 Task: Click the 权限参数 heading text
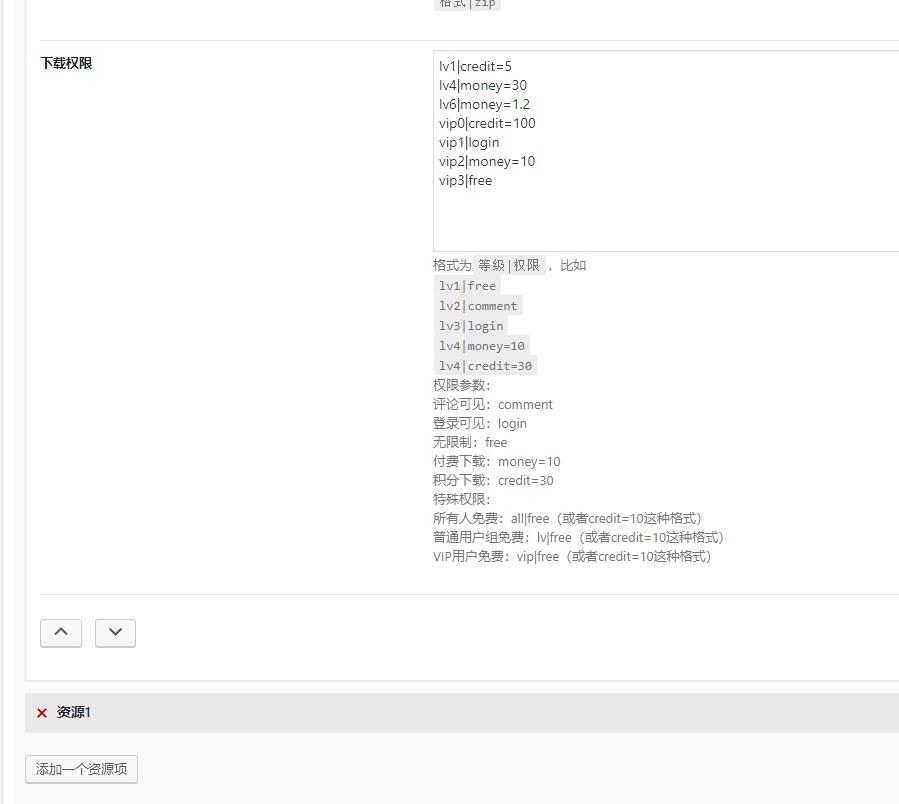coord(462,385)
